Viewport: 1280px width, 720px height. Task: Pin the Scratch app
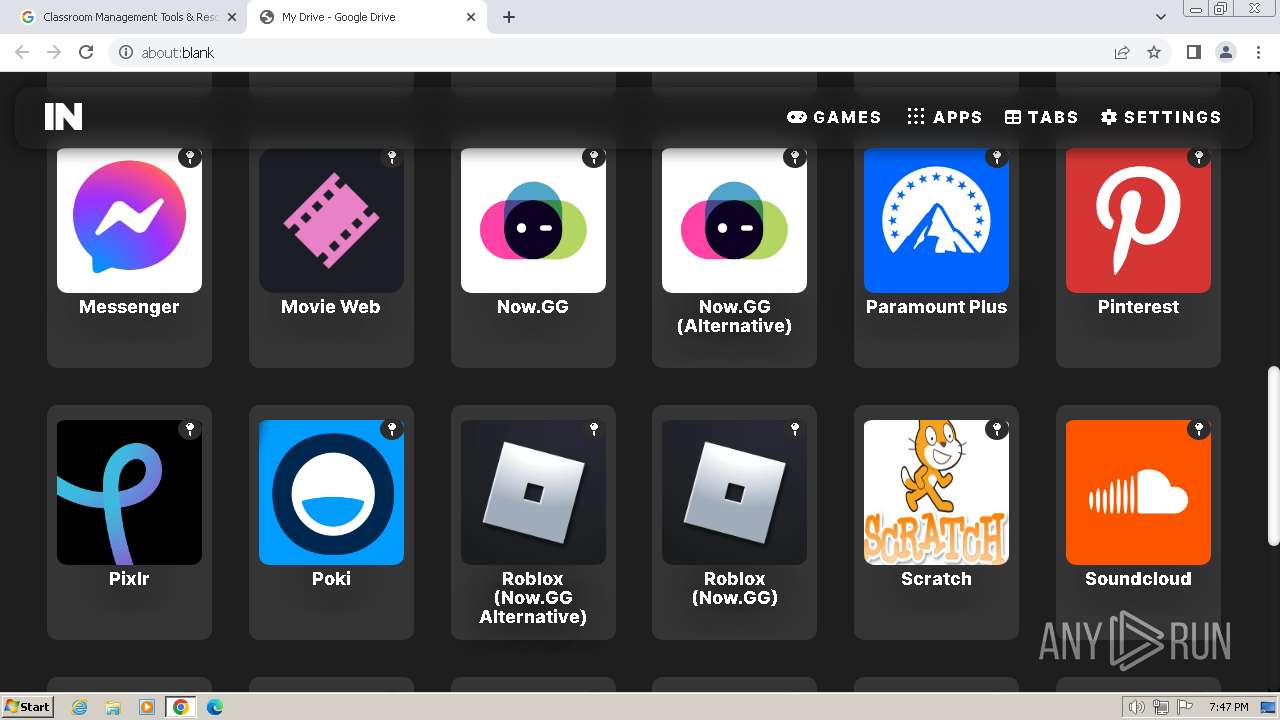click(997, 429)
